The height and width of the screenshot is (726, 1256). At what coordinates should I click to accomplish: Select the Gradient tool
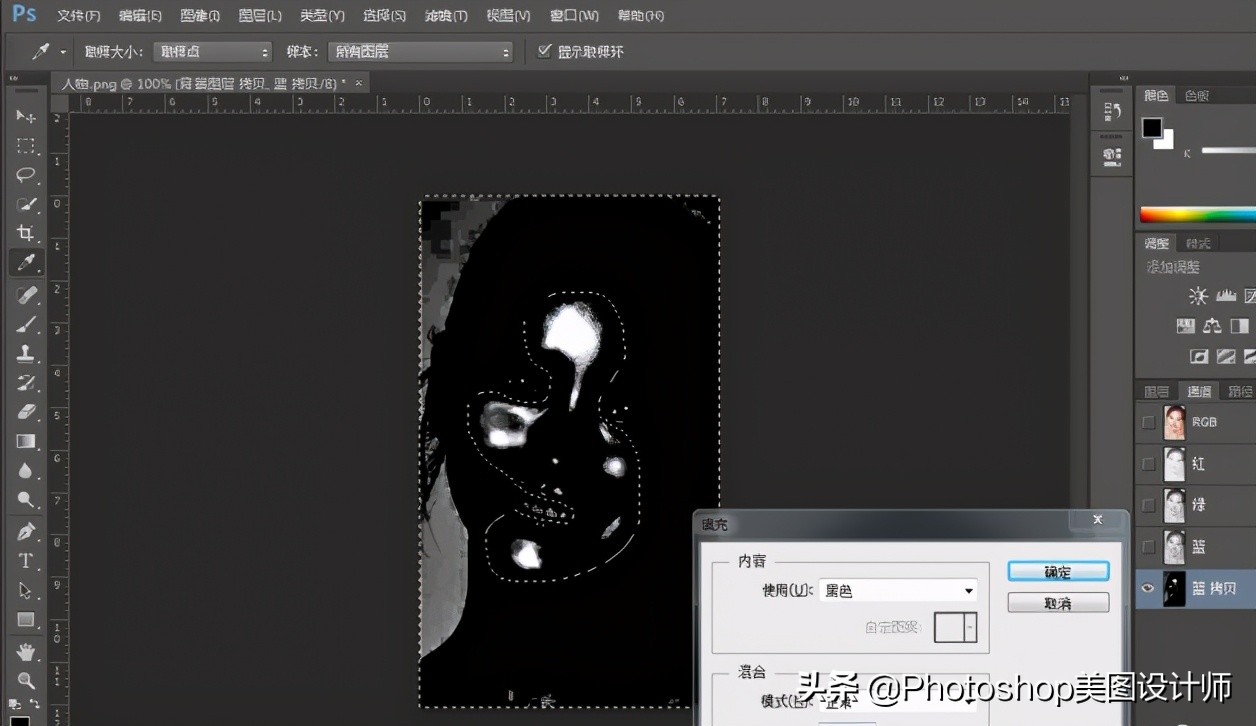point(26,440)
